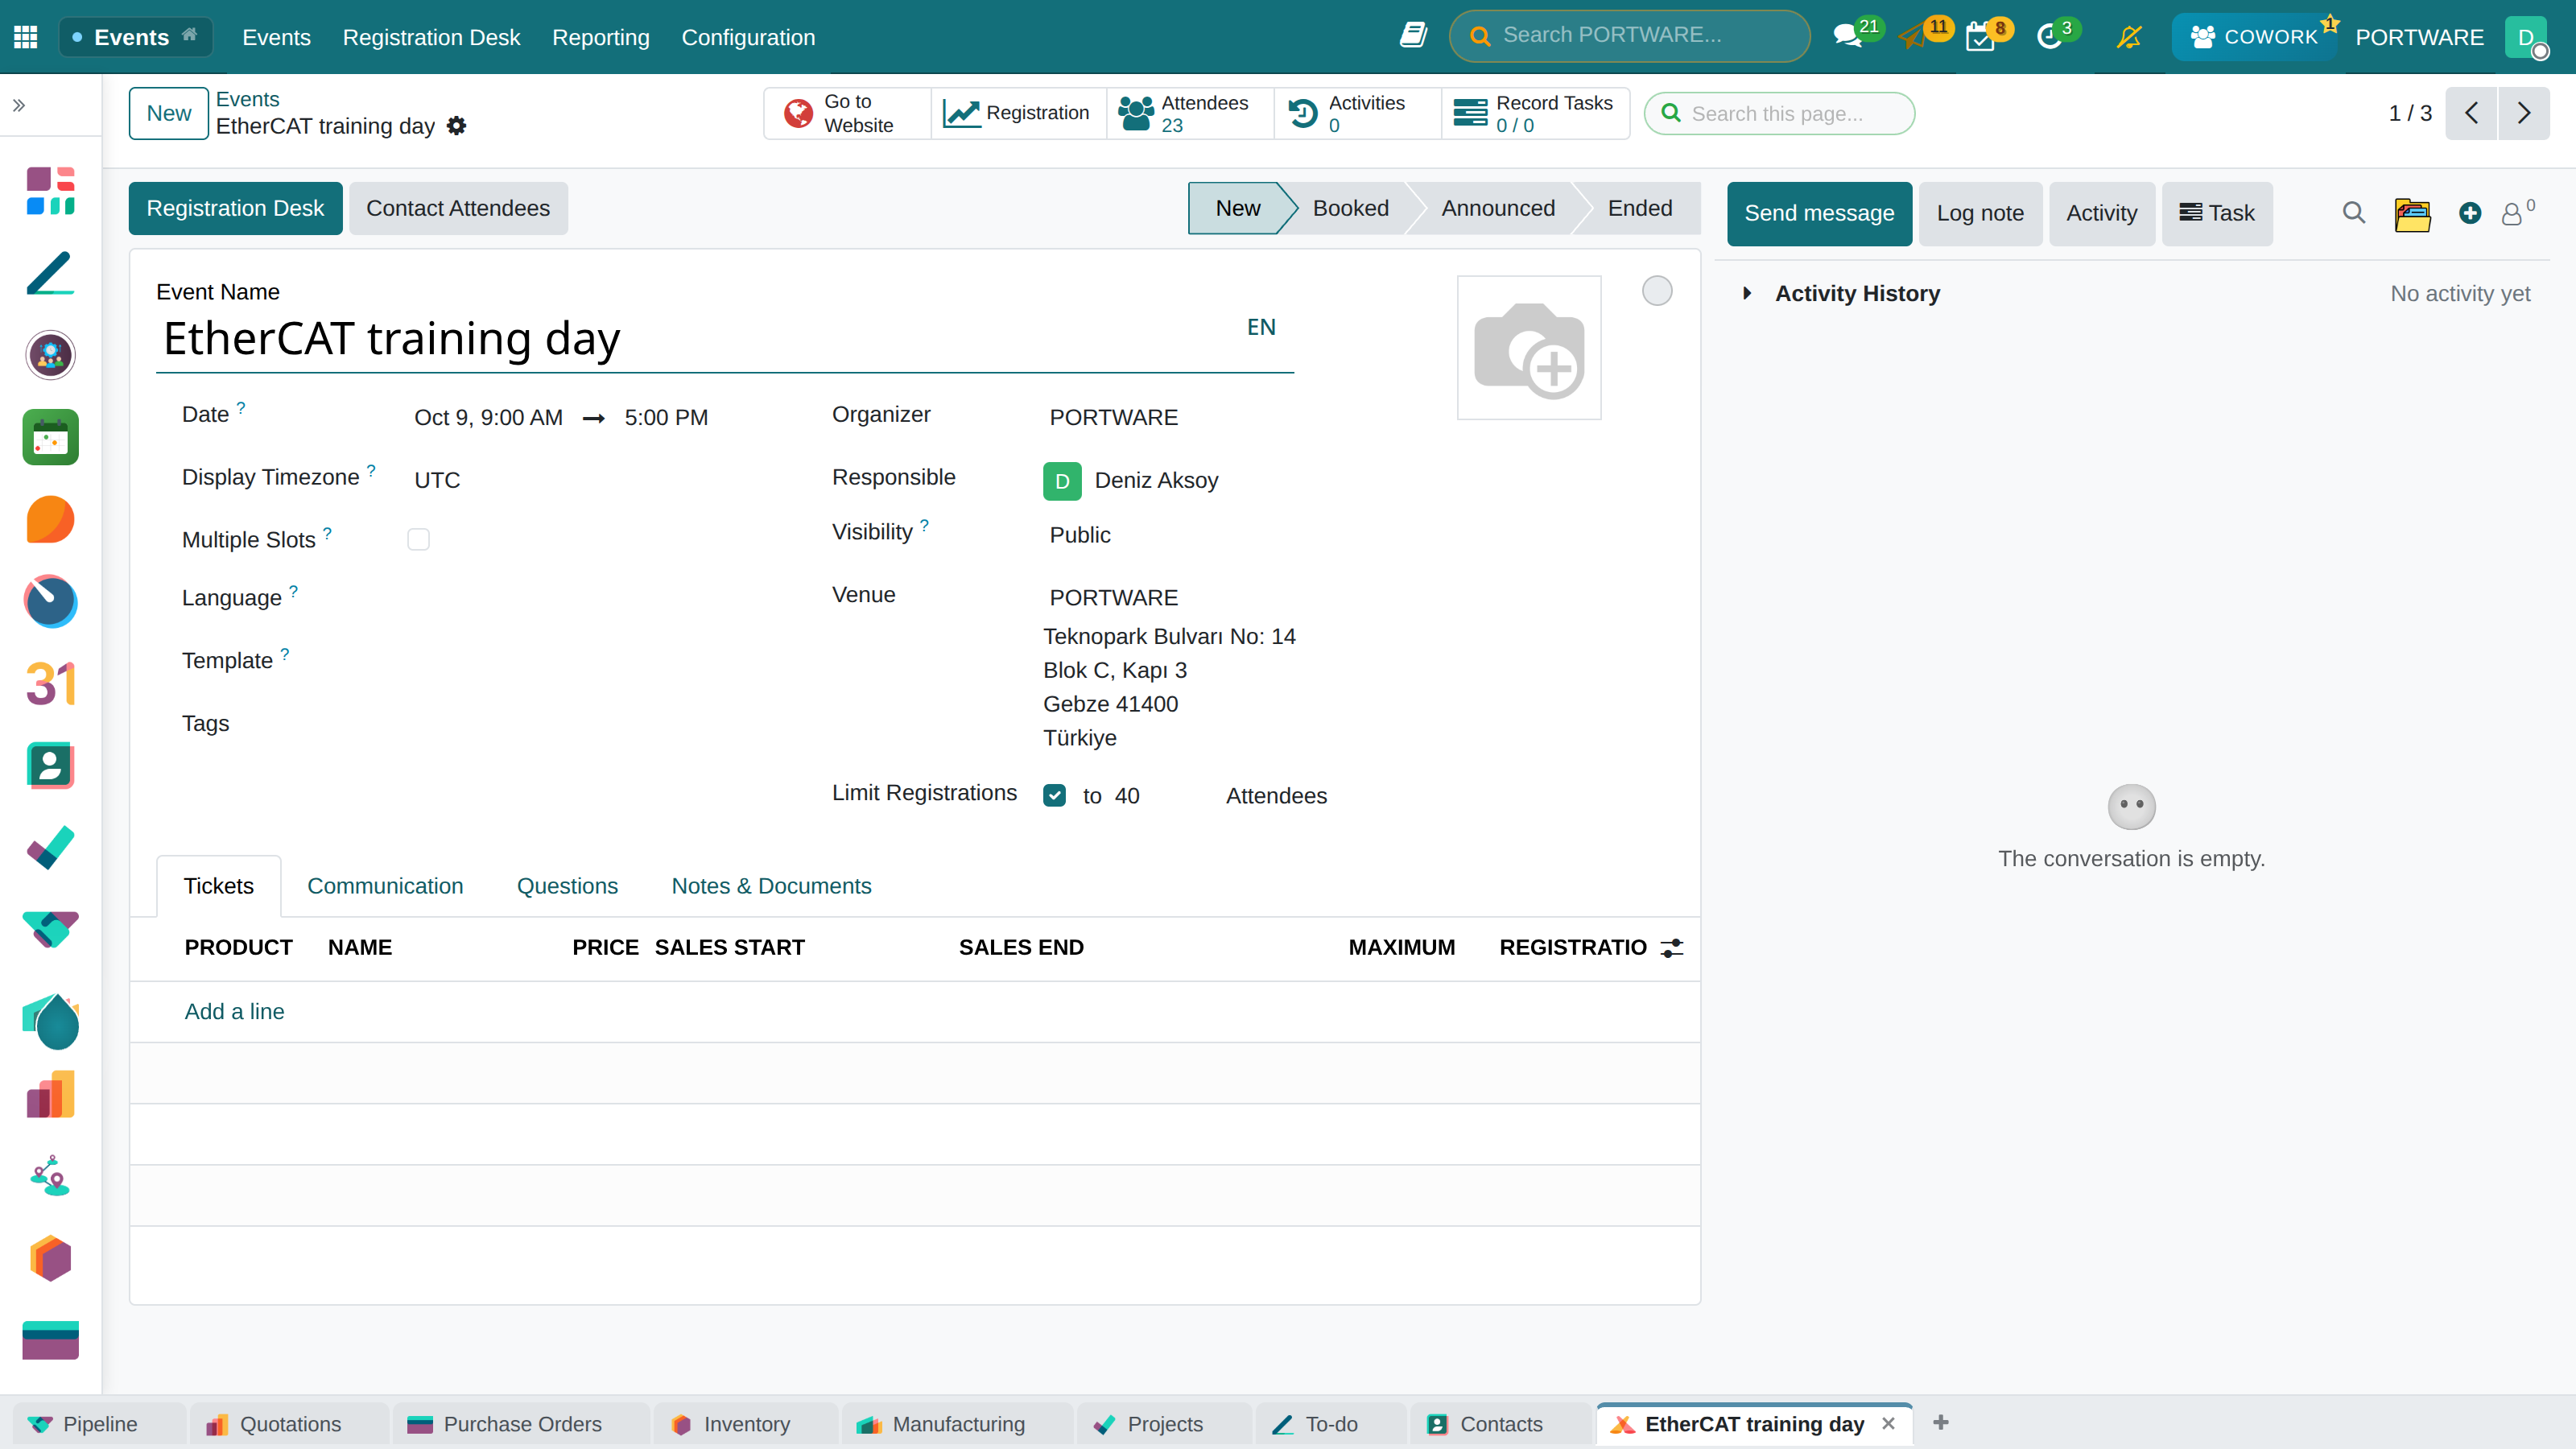Open the Calendar 31 app in sidebar
The image size is (2576, 1449).
(x=50, y=684)
